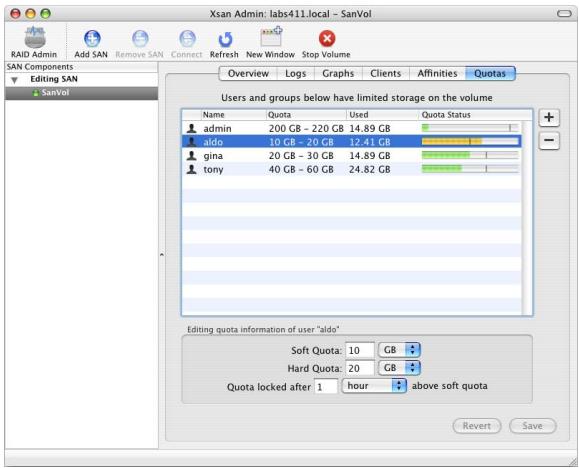Select the gina name cell
Viewport: 579px width, 468px height.
coord(213,156)
